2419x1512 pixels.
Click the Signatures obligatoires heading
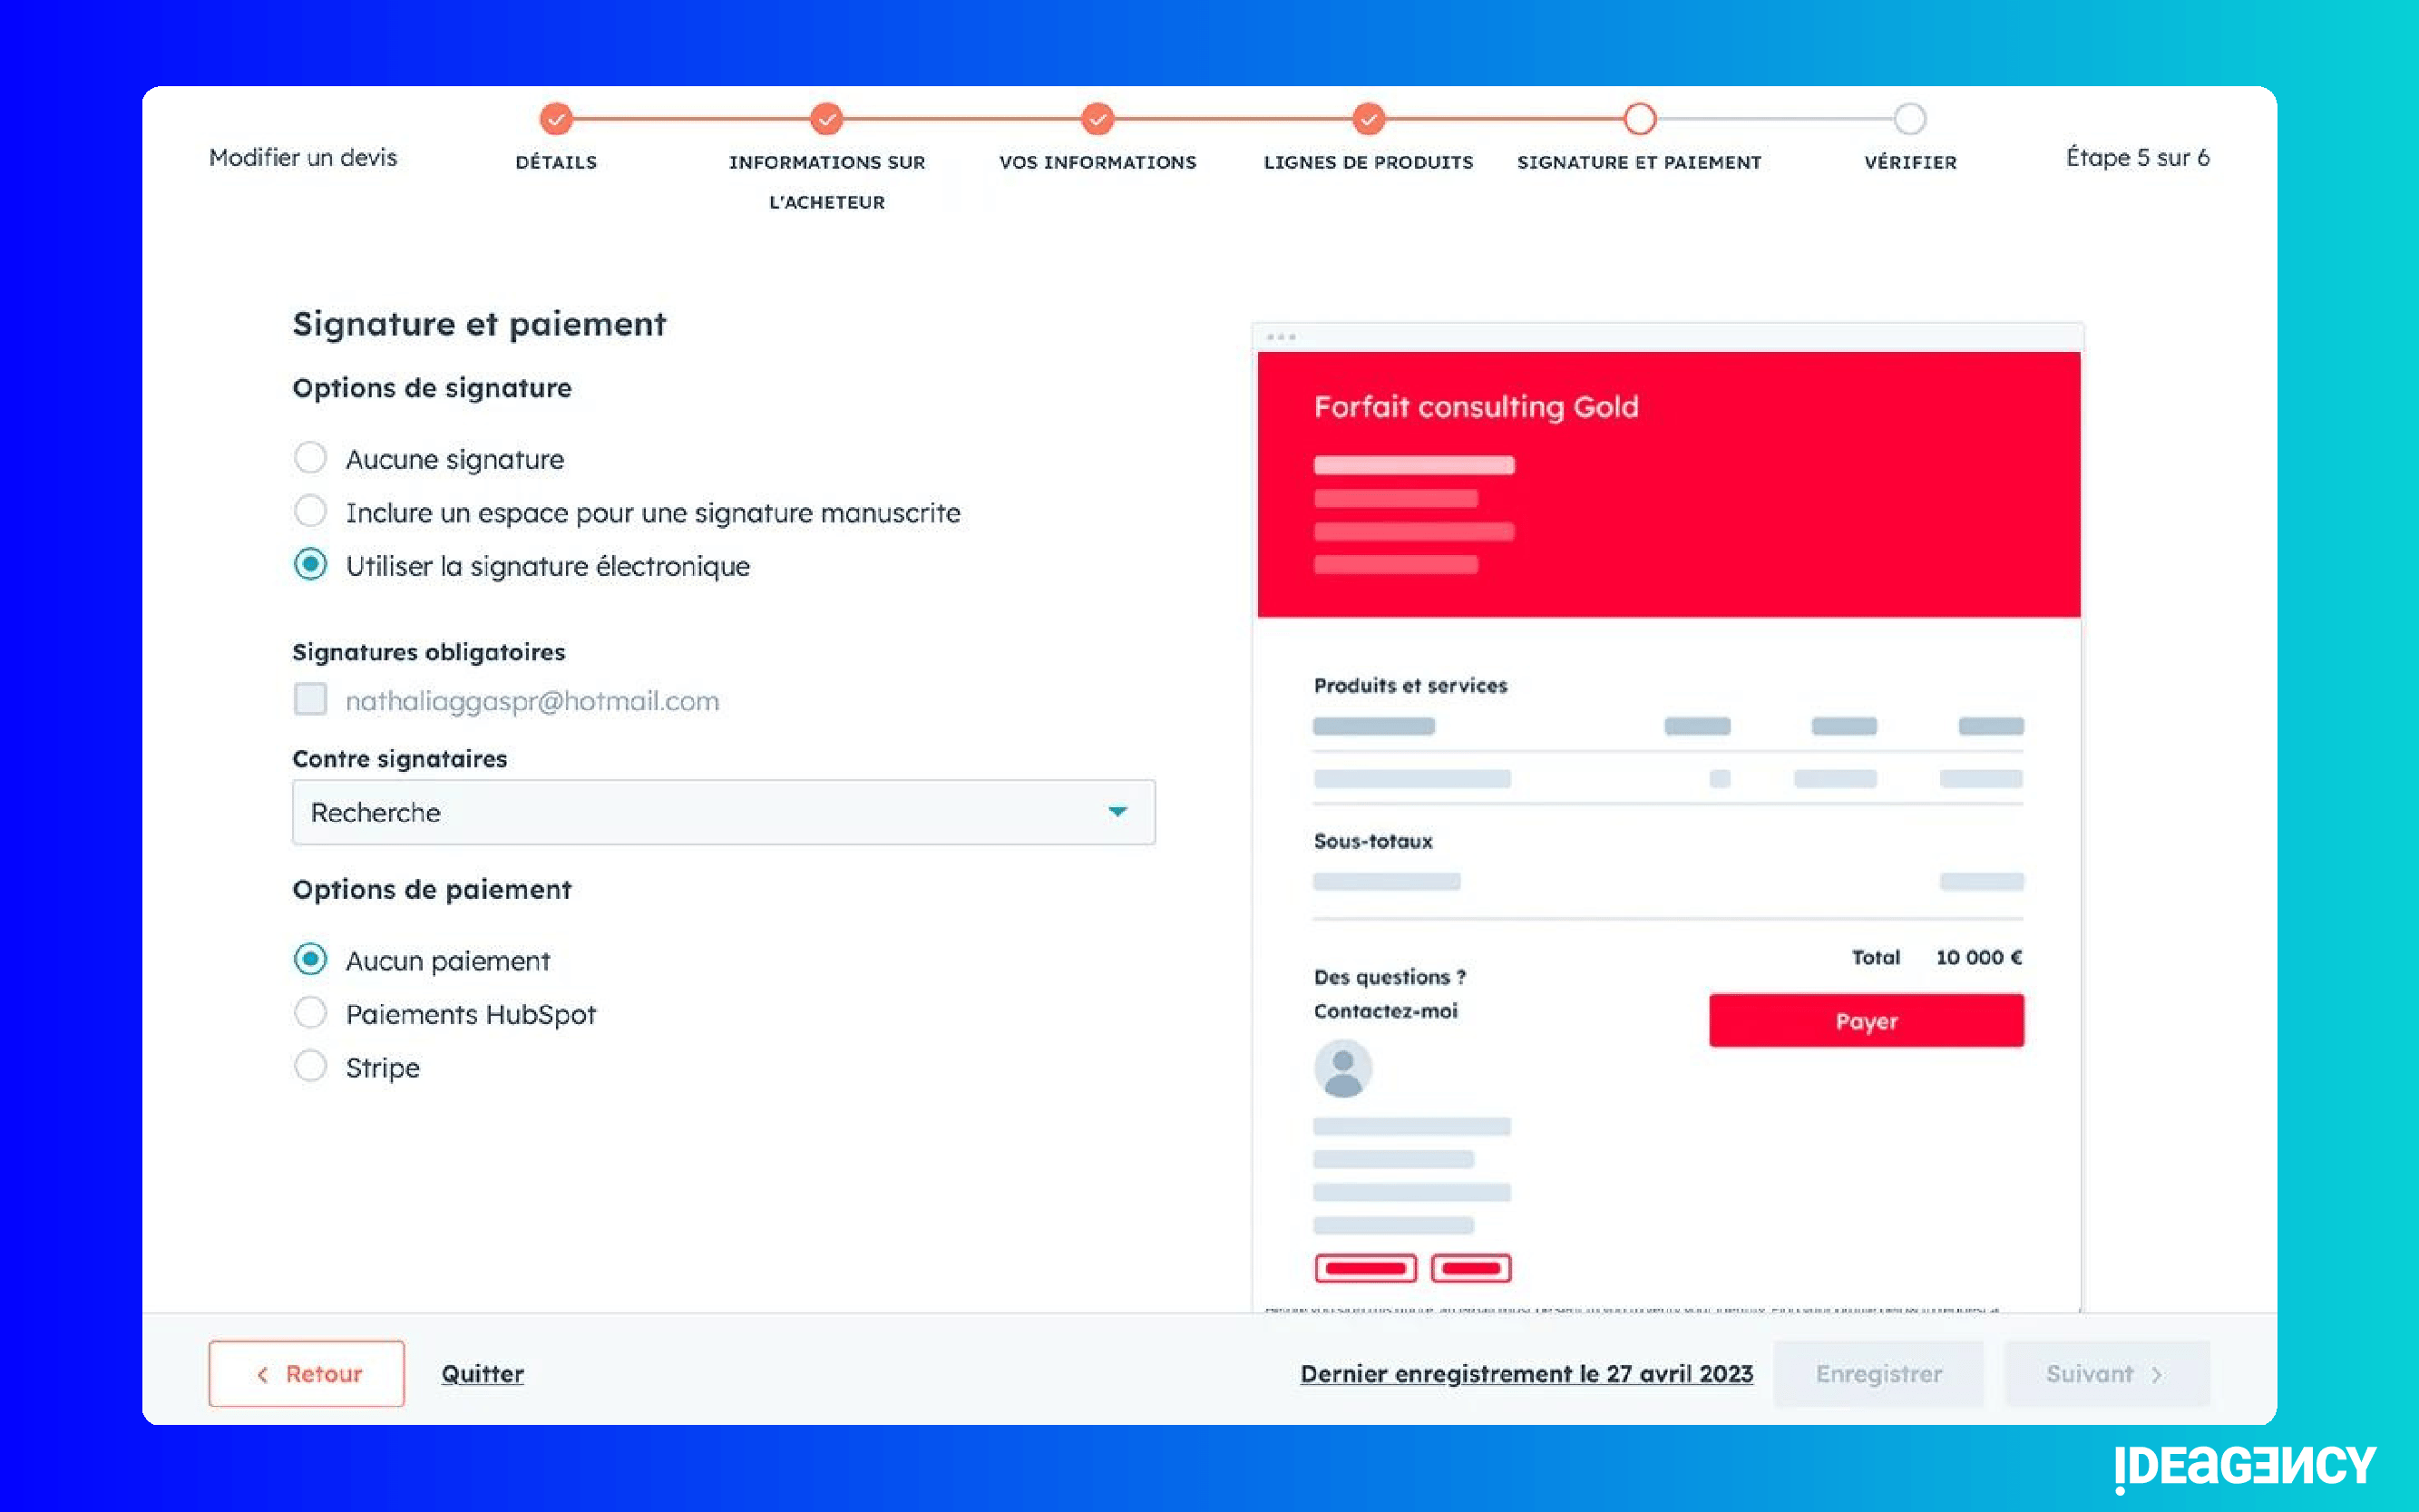(x=429, y=652)
